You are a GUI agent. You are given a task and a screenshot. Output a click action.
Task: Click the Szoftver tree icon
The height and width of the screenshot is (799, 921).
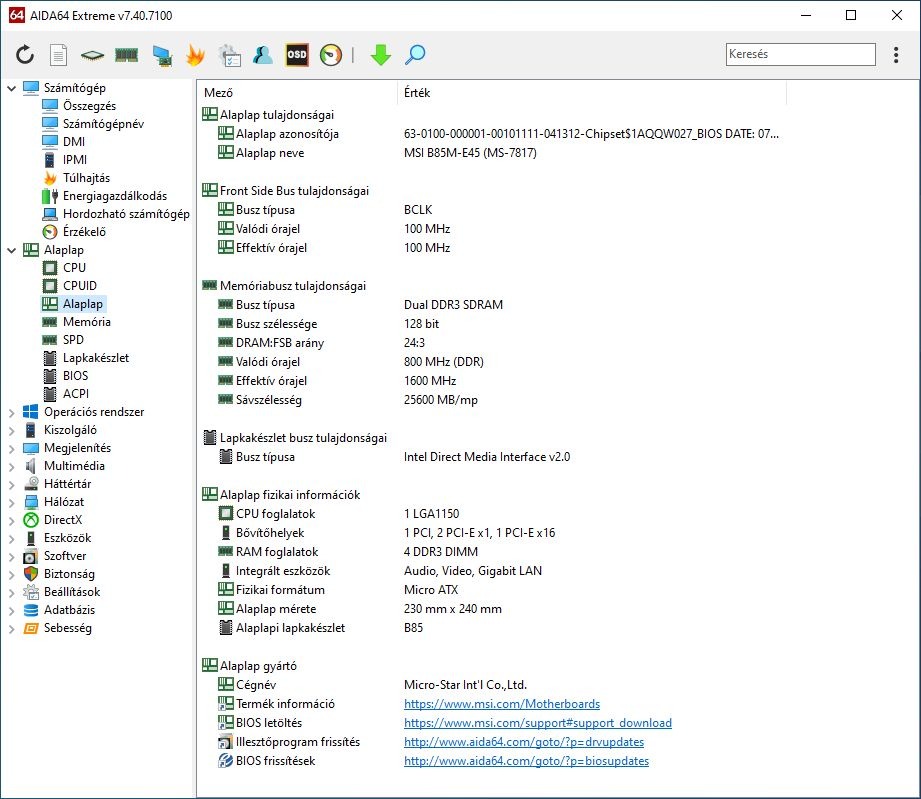31,556
